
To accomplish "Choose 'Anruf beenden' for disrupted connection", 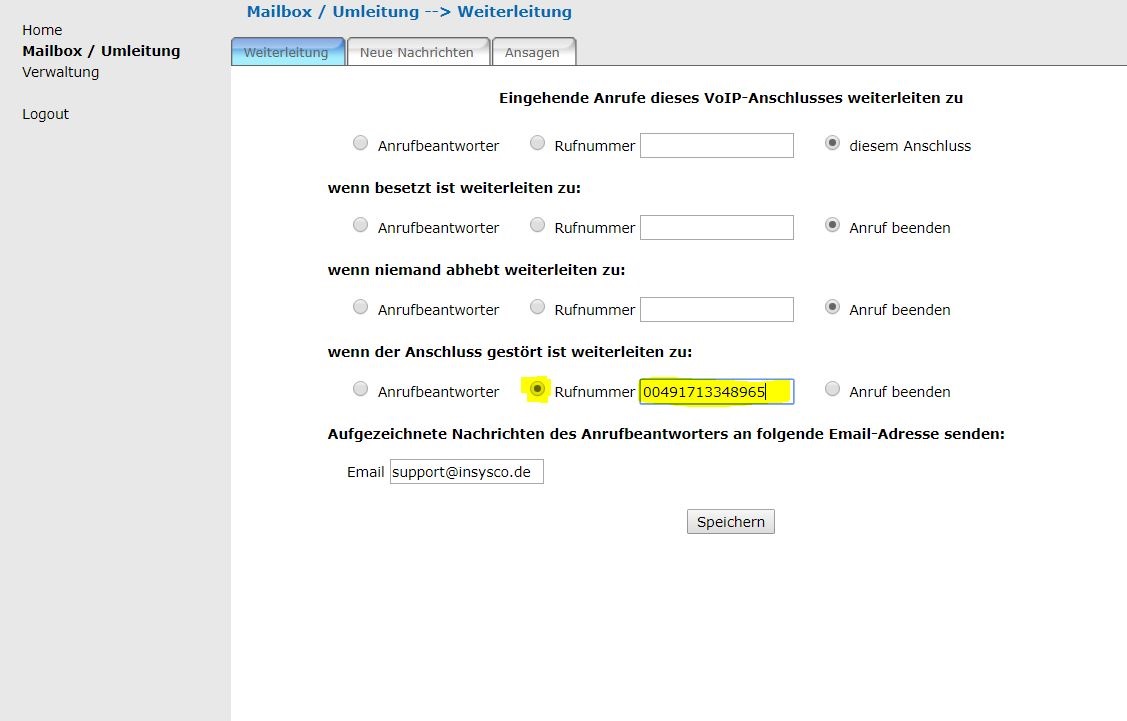I will pos(832,390).
